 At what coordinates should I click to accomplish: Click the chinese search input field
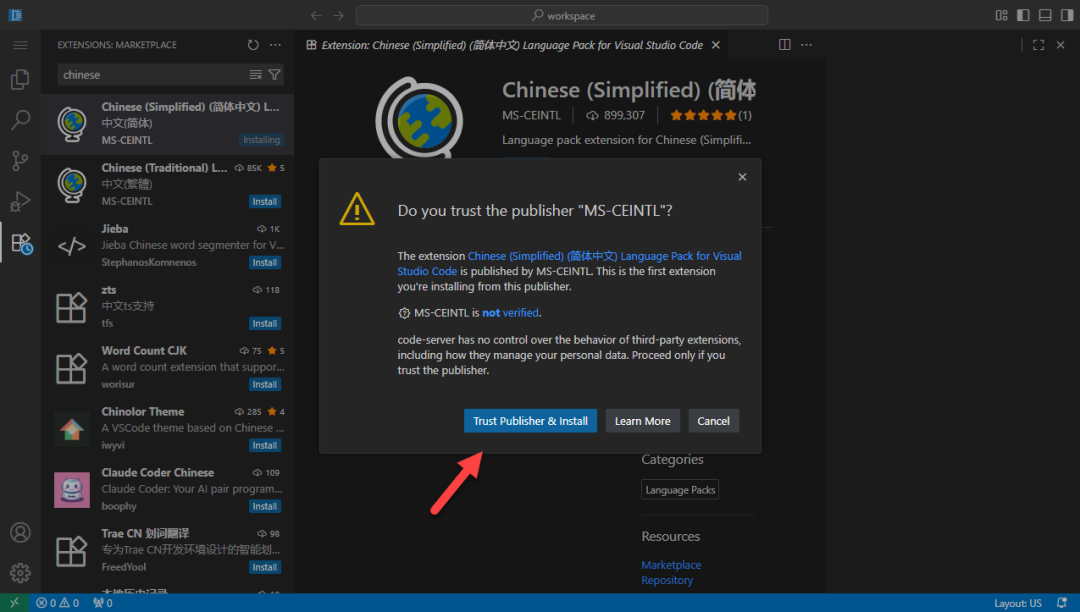[150, 75]
